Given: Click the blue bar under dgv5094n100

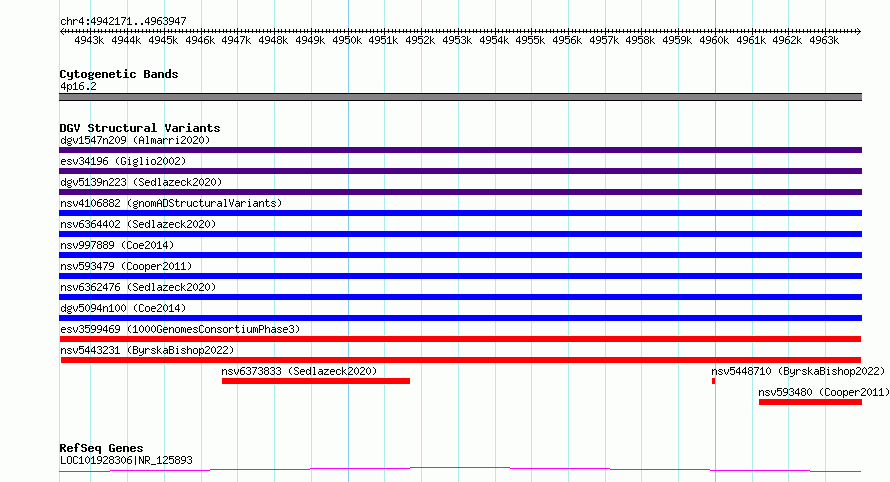Looking at the screenshot, I should click(460, 318).
